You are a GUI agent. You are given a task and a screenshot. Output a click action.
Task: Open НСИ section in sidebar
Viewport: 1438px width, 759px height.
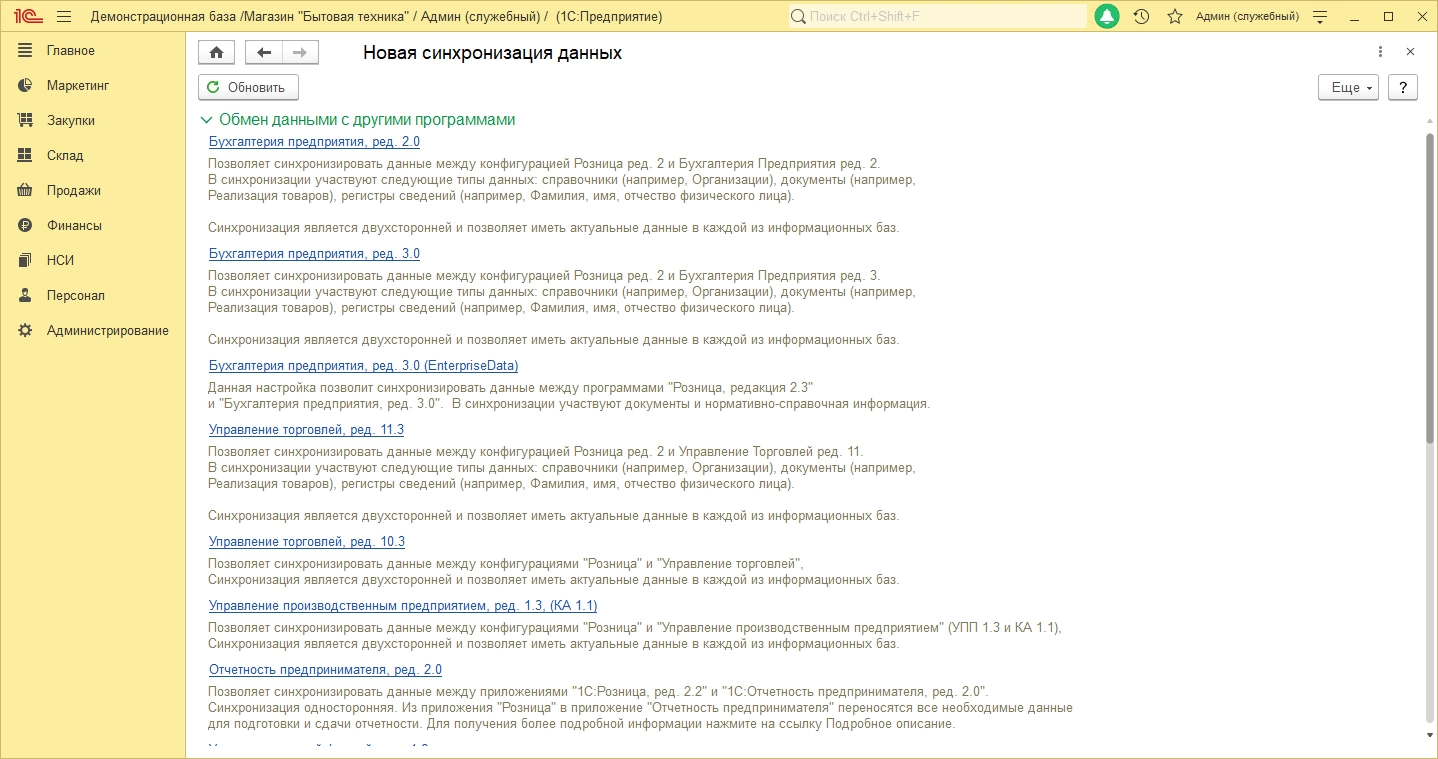[60, 261]
